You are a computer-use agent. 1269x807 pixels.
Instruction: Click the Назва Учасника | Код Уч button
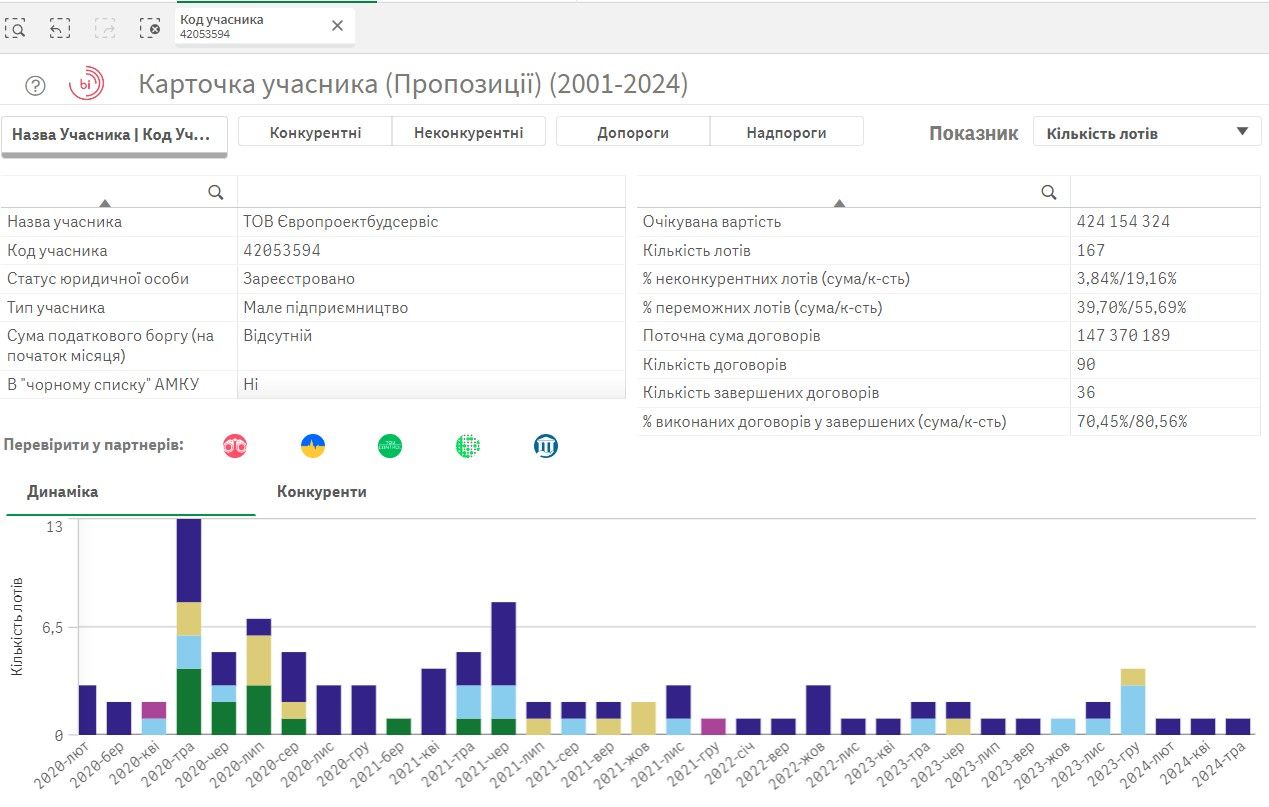point(114,131)
